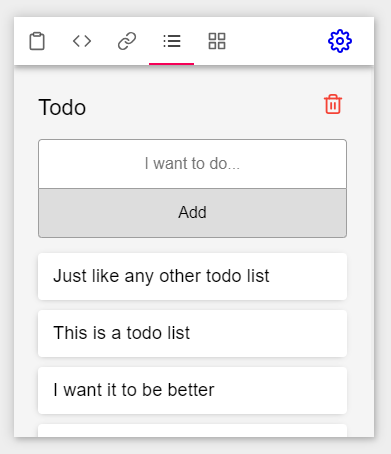Click empty toolbar space left of the gear
Screen dimensions: 391x454
click(x=277, y=41)
